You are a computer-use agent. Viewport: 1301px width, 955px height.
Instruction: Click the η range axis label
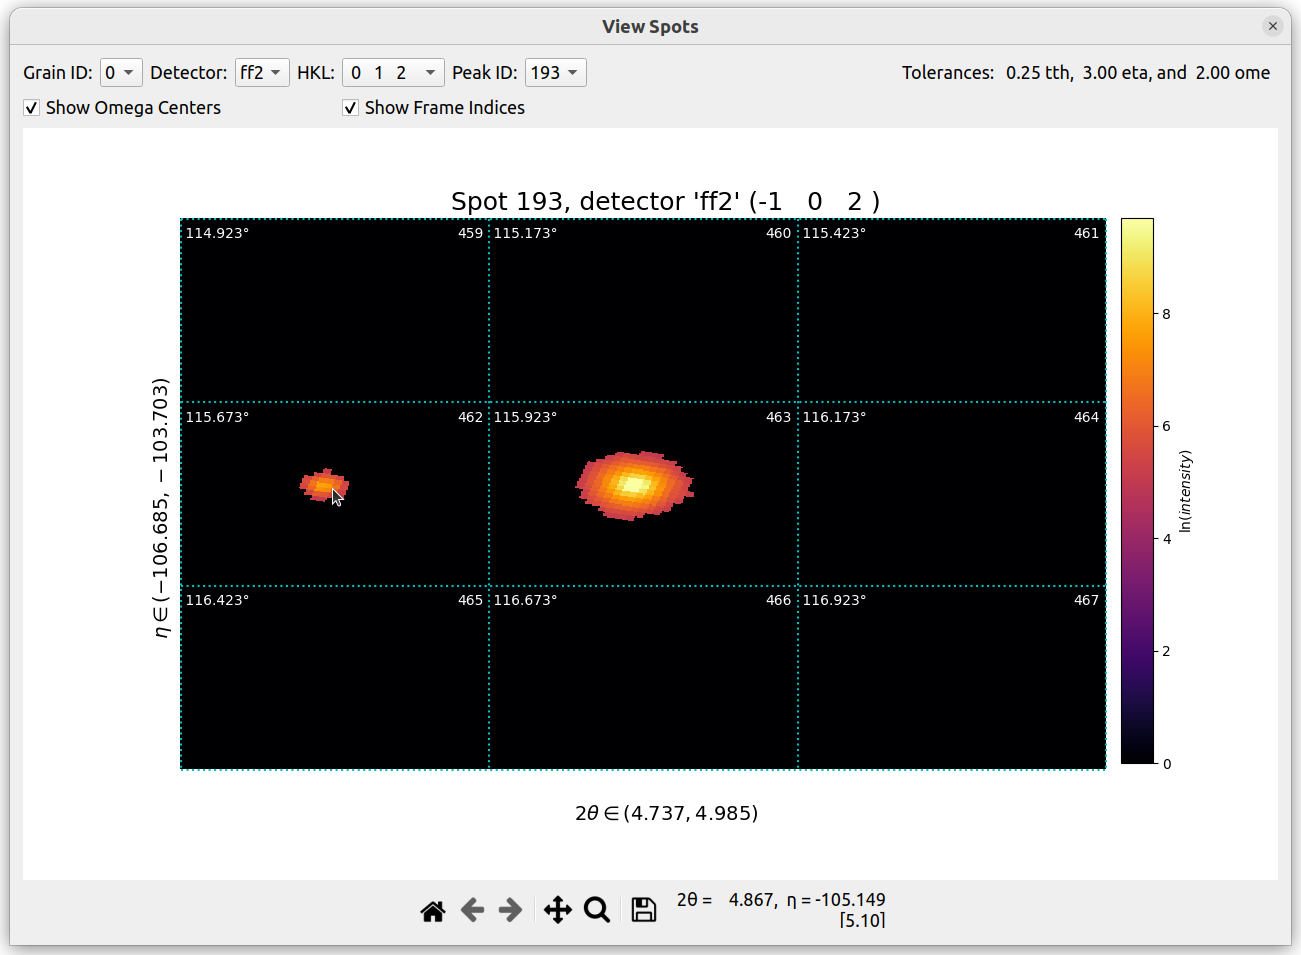(x=160, y=507)
